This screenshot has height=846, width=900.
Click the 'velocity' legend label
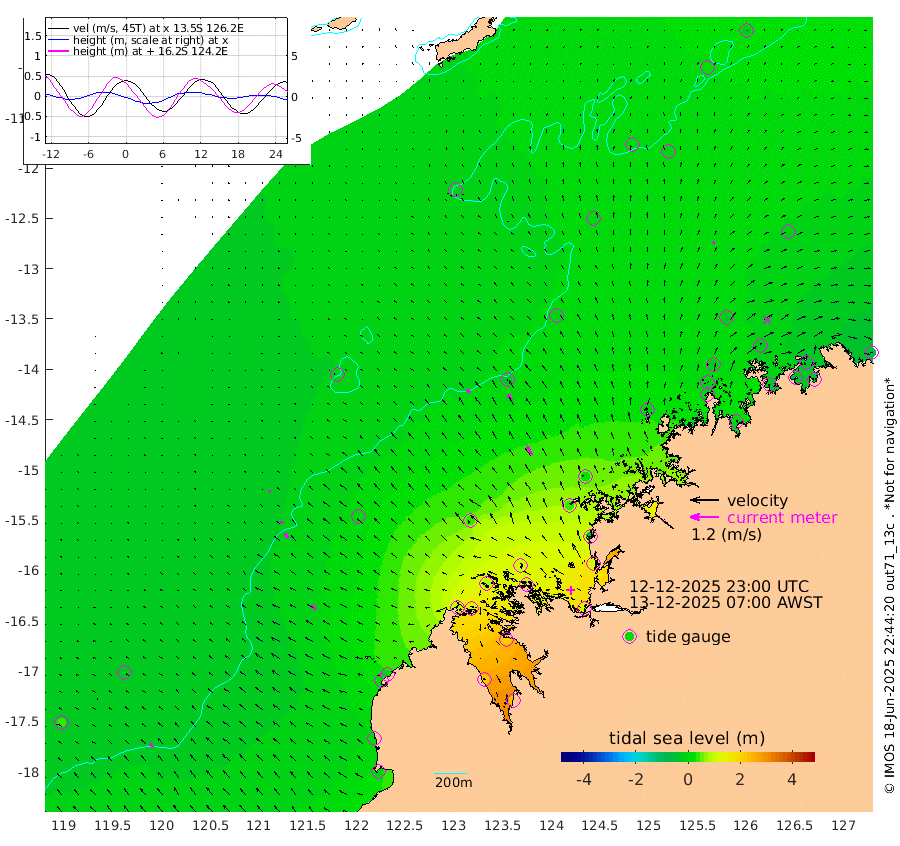click(x=757, y=500)
